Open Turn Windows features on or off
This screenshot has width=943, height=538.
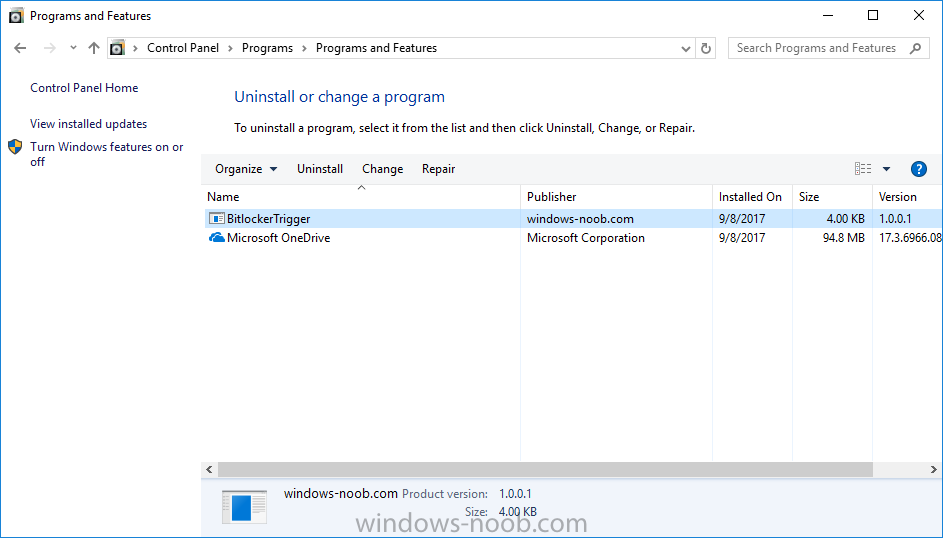[106, 154]
